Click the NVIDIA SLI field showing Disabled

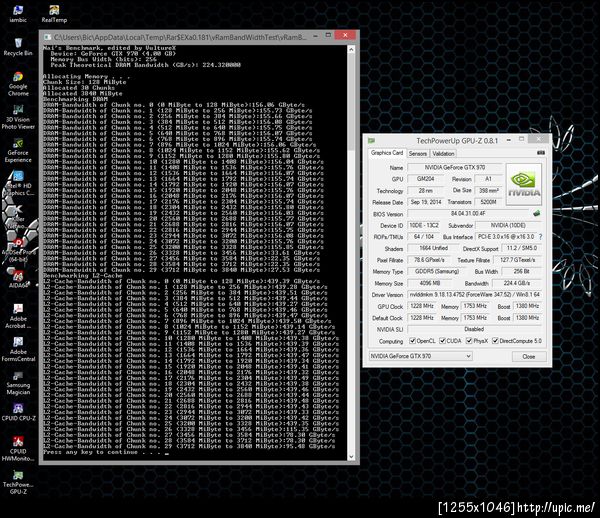[x=474, y=329]
